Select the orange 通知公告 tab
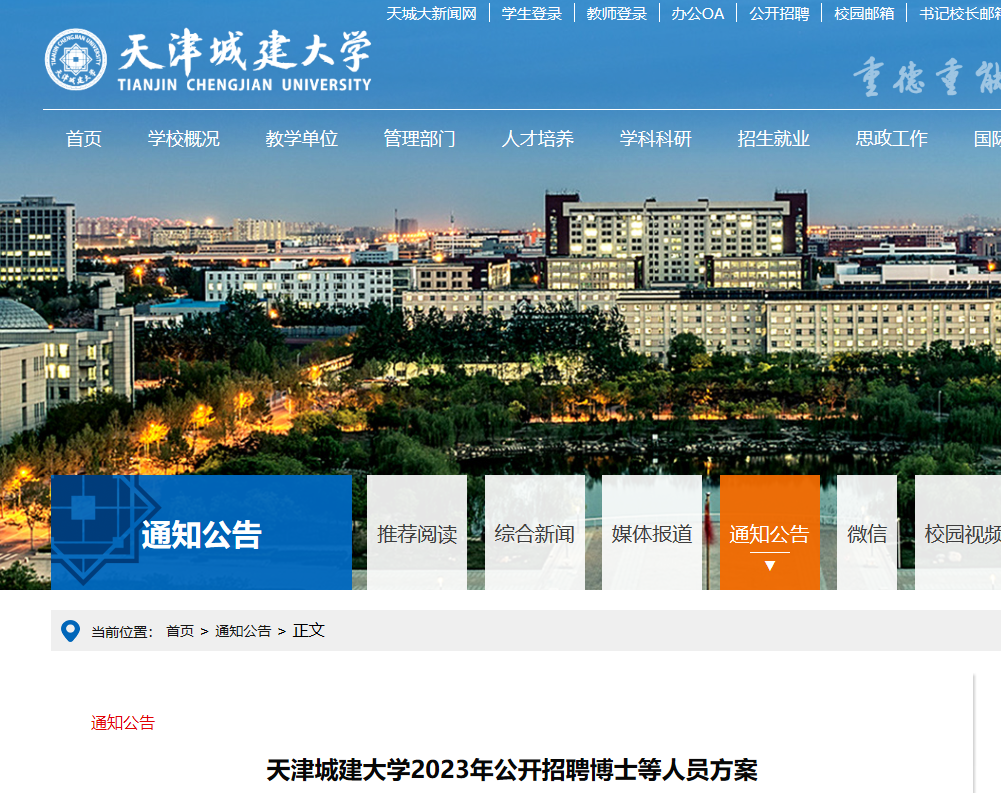This screenshot has width=1001, height=793. [770, 532]
